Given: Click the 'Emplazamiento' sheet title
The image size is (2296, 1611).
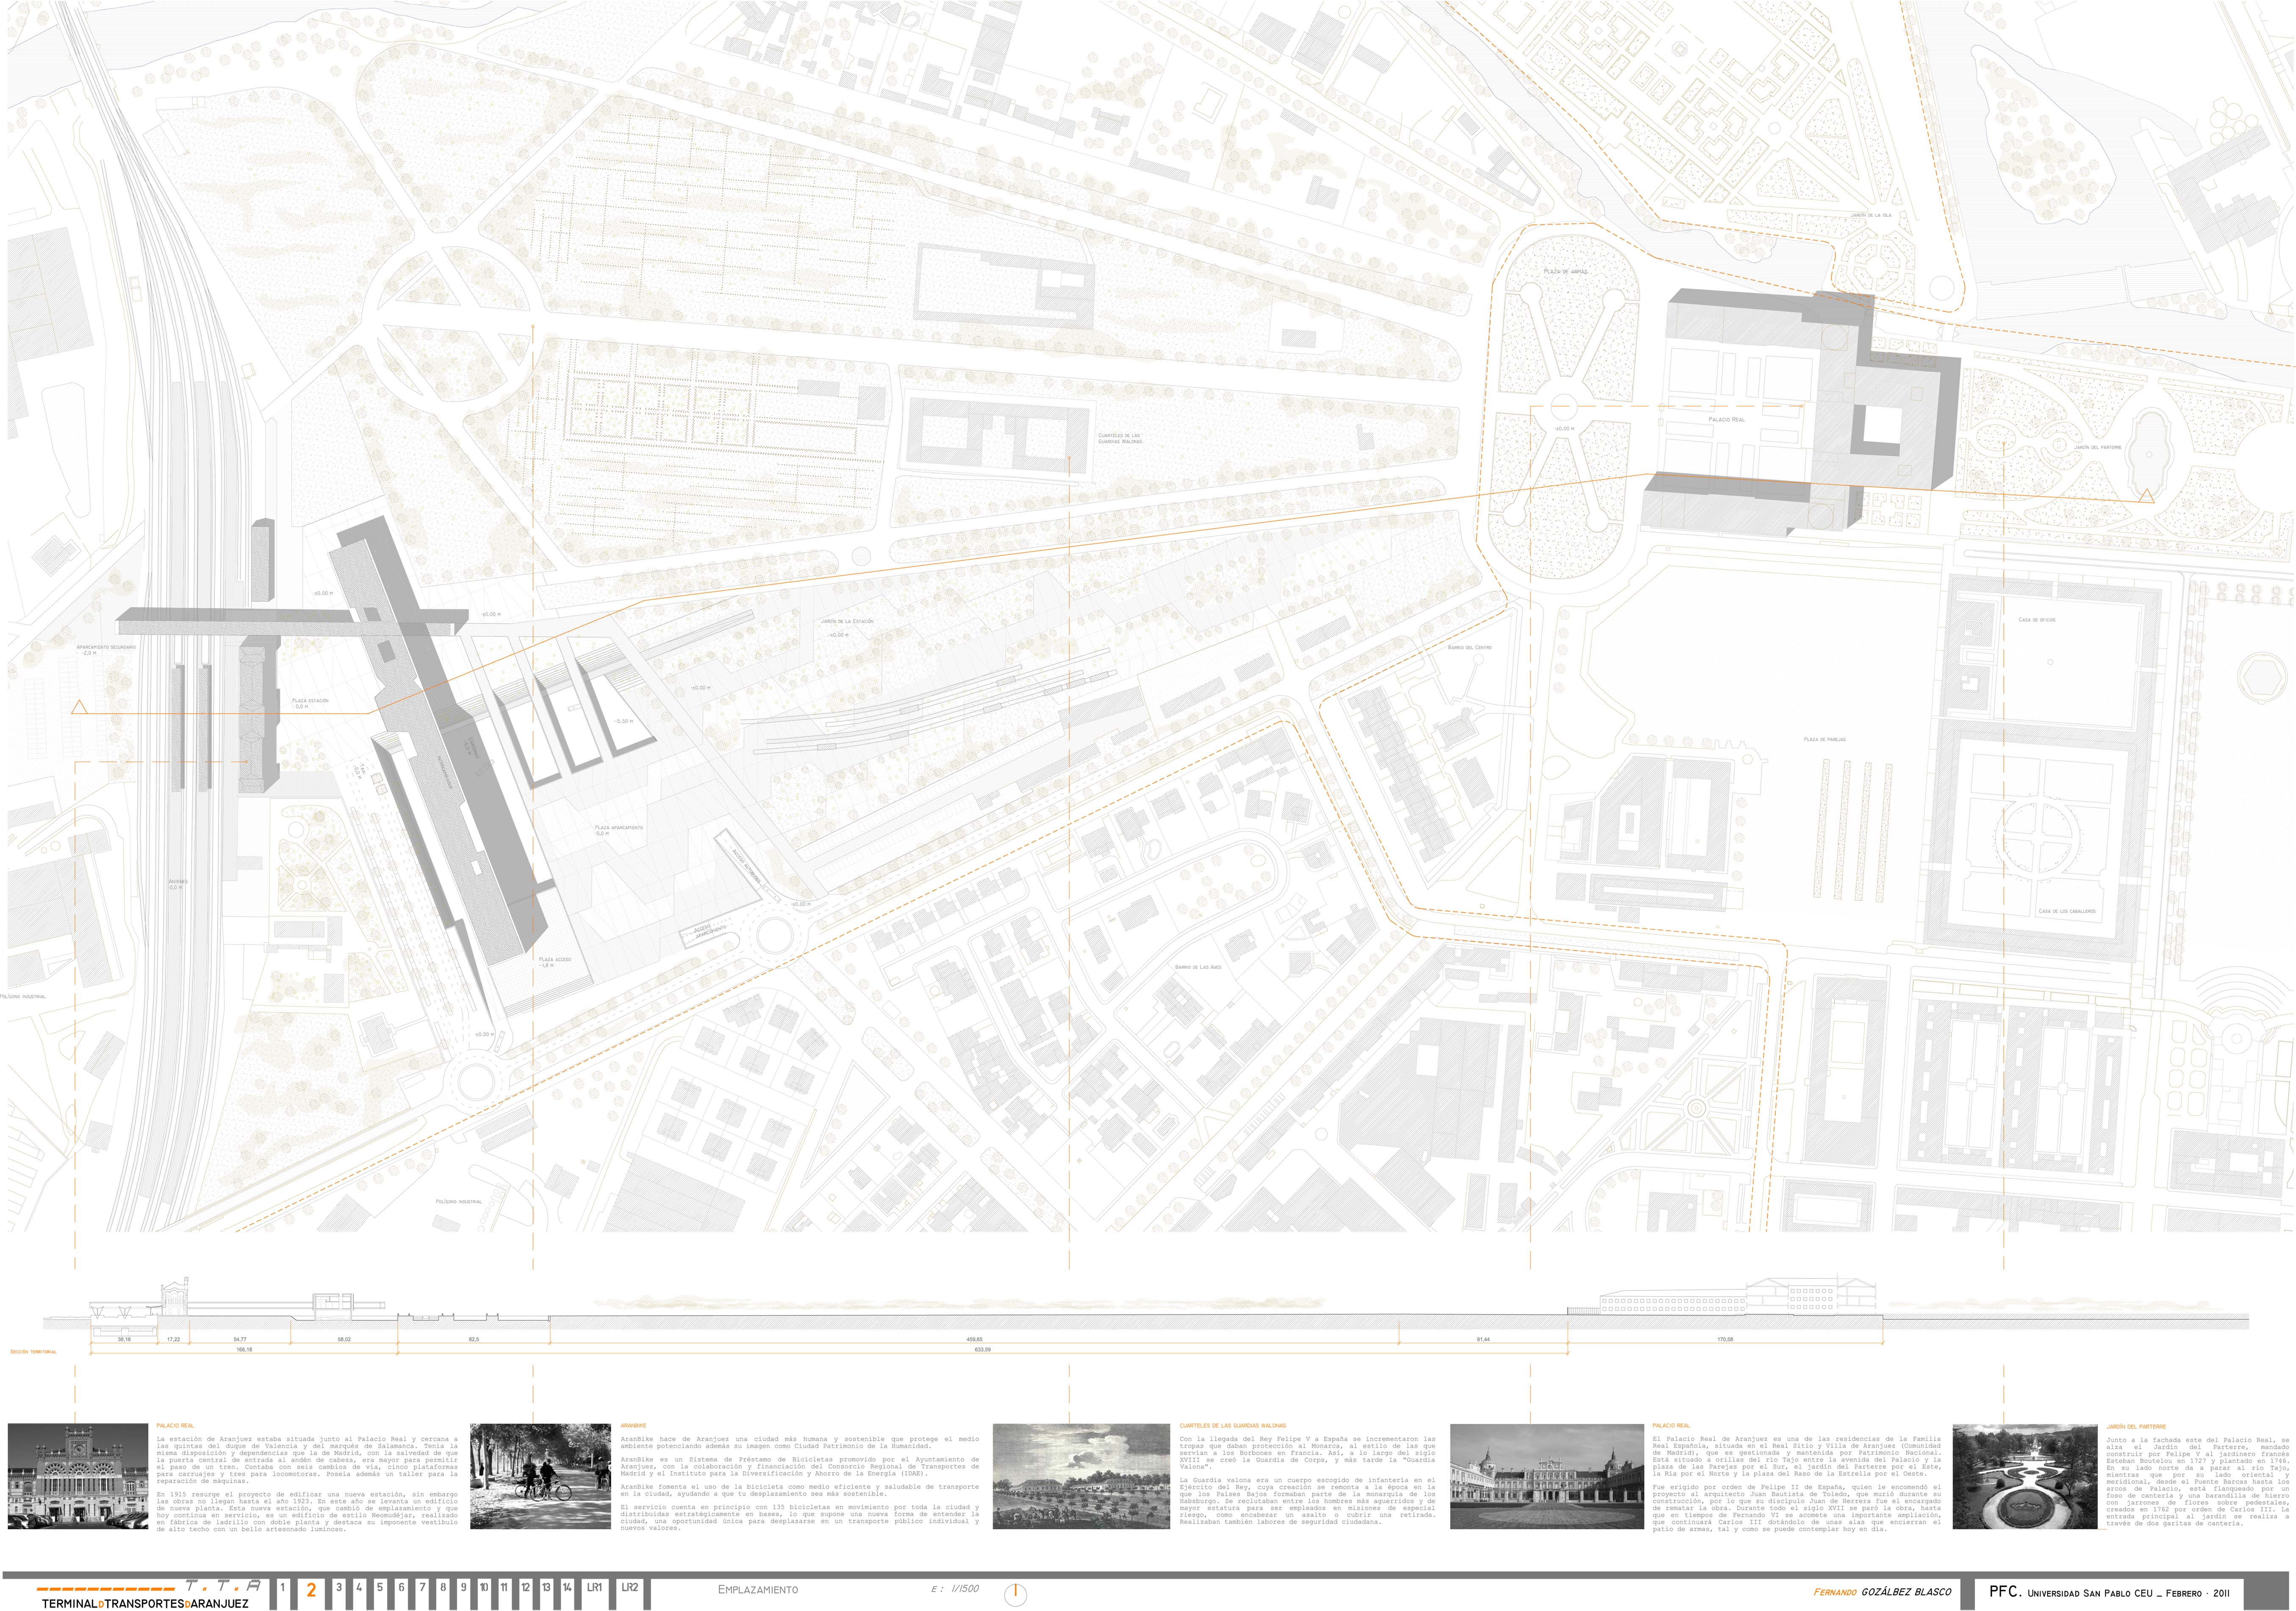Looking at the screenshot, I should (x=758, y=1589).
